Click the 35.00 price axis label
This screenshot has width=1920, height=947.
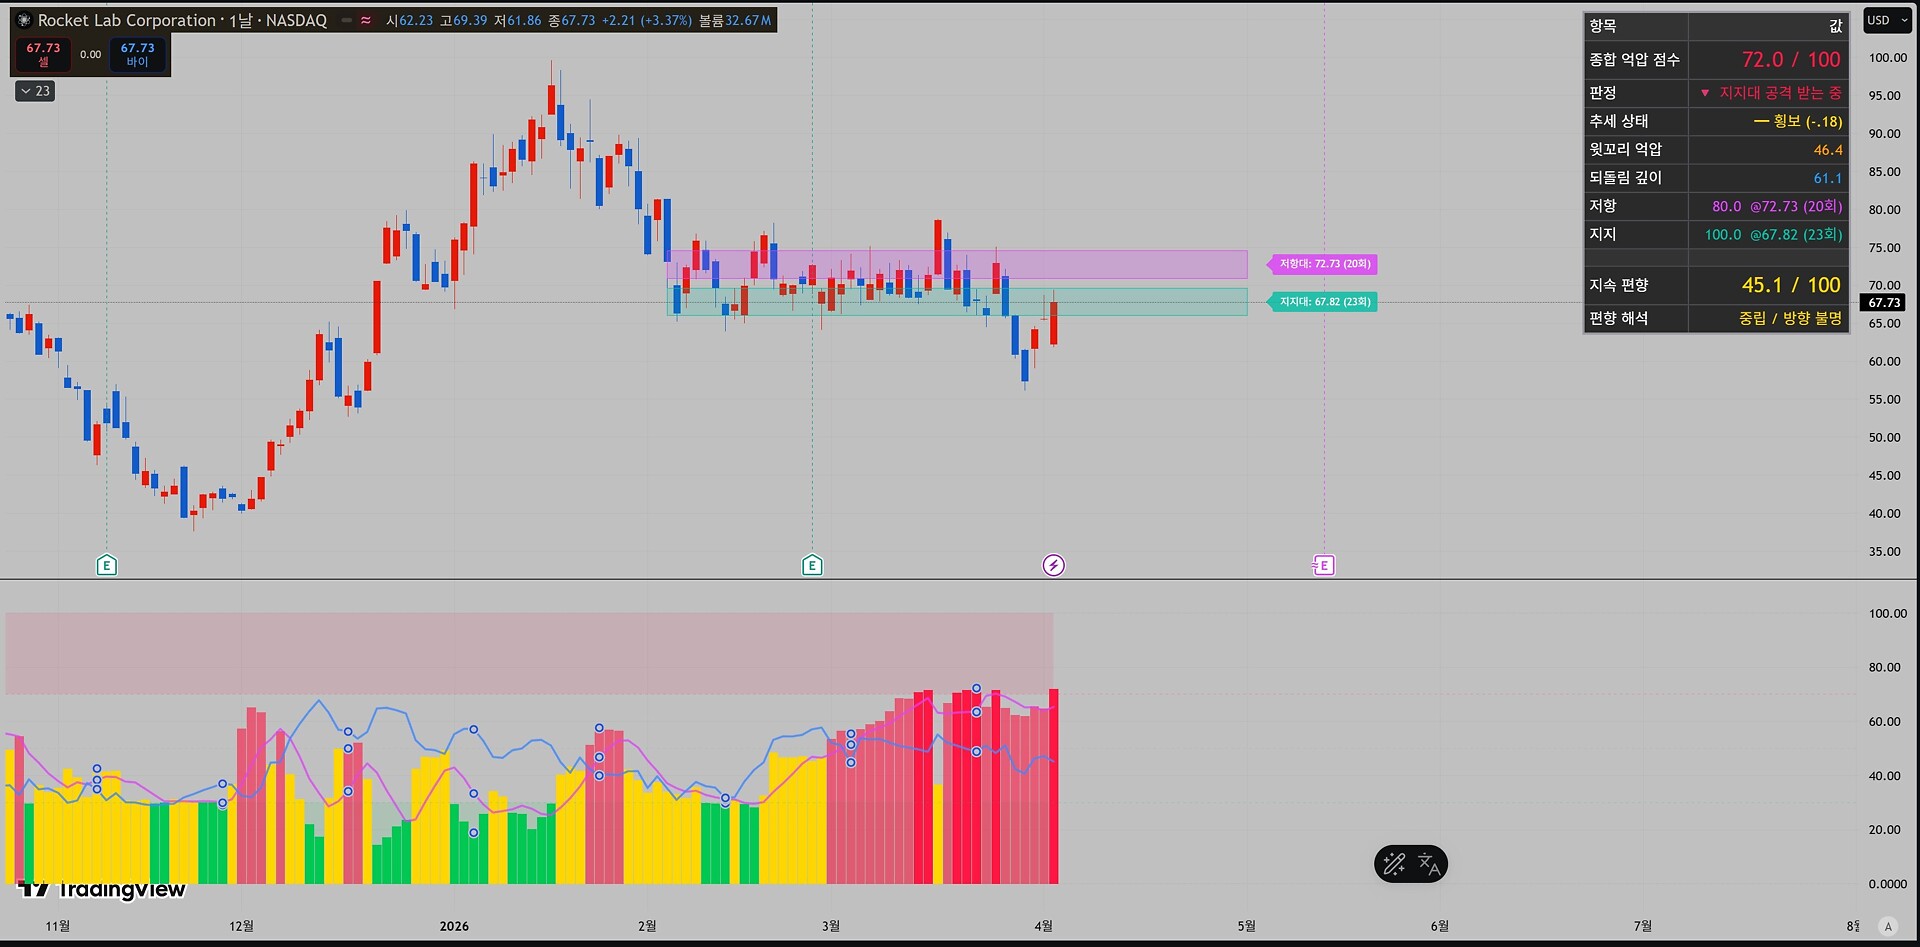click(1884, 552)
